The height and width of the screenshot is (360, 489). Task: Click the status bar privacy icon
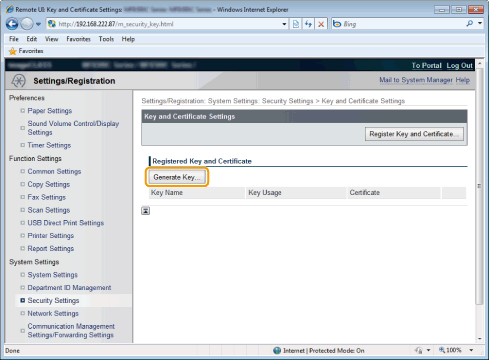point(419,350)
